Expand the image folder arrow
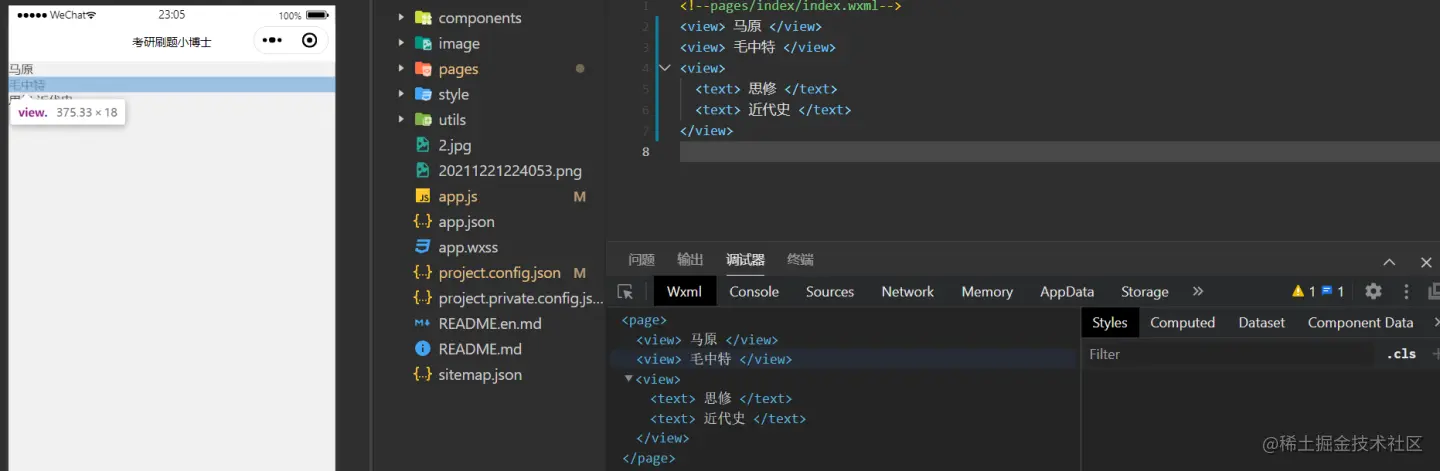The height and width of the screenshot is (471, 1440). (x=401, y=43)
